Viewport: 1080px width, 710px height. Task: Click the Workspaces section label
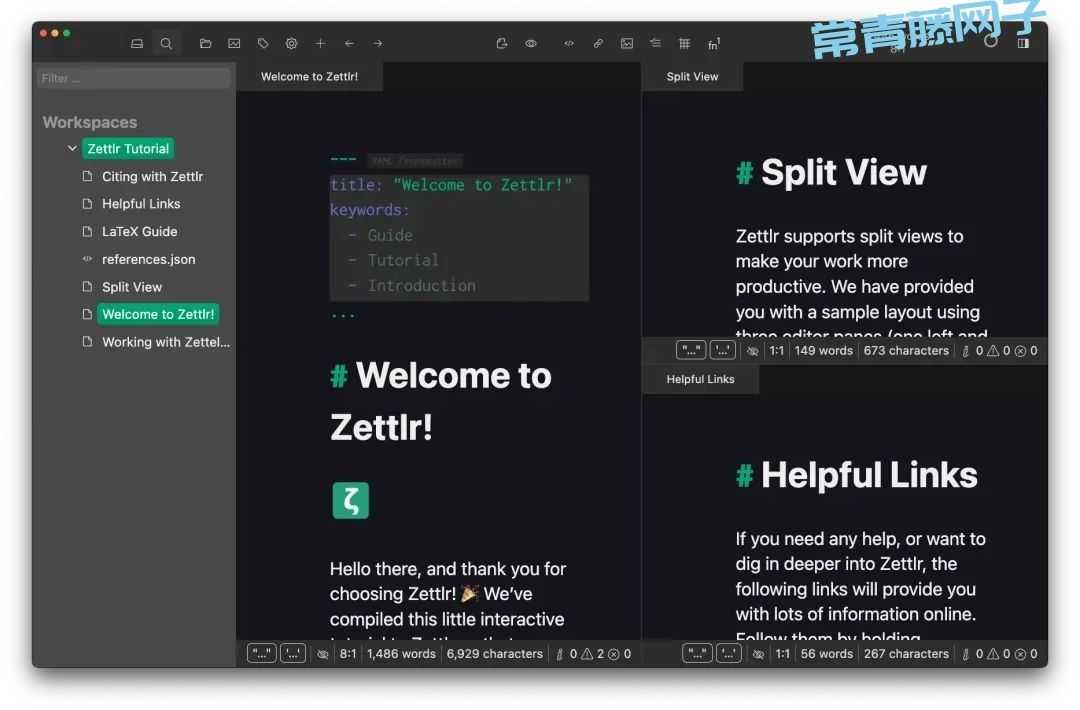[90, 122]
